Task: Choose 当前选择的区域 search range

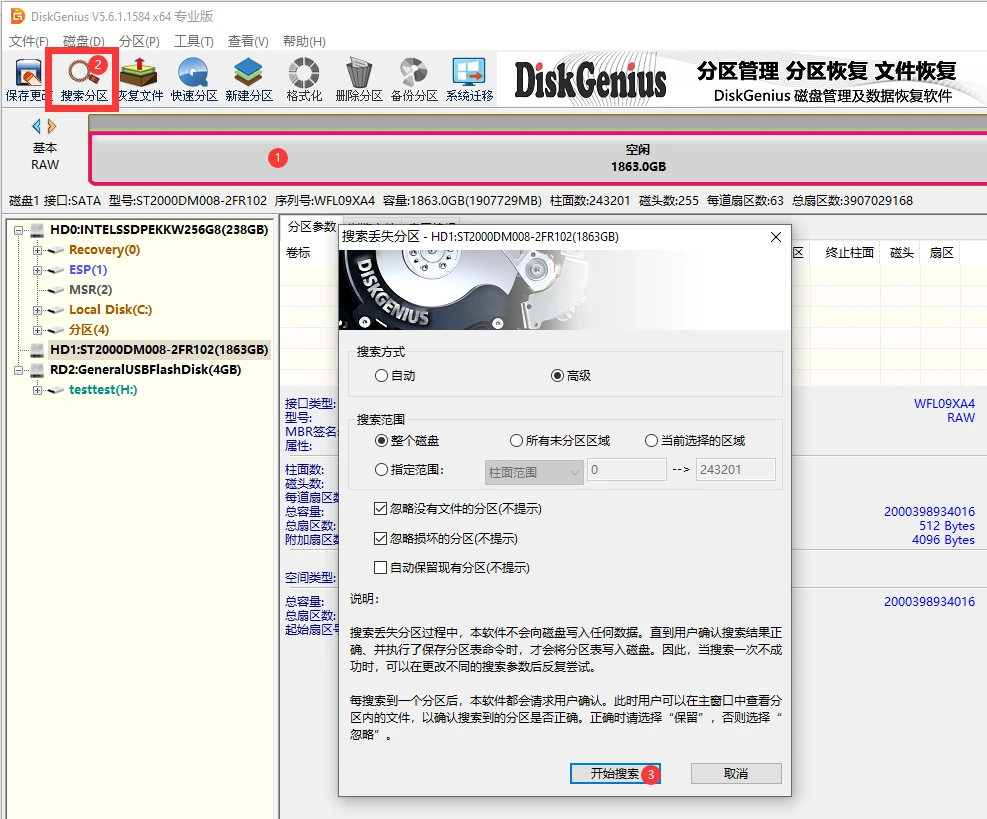Action: pyautogui.click(x=695, y=441)
